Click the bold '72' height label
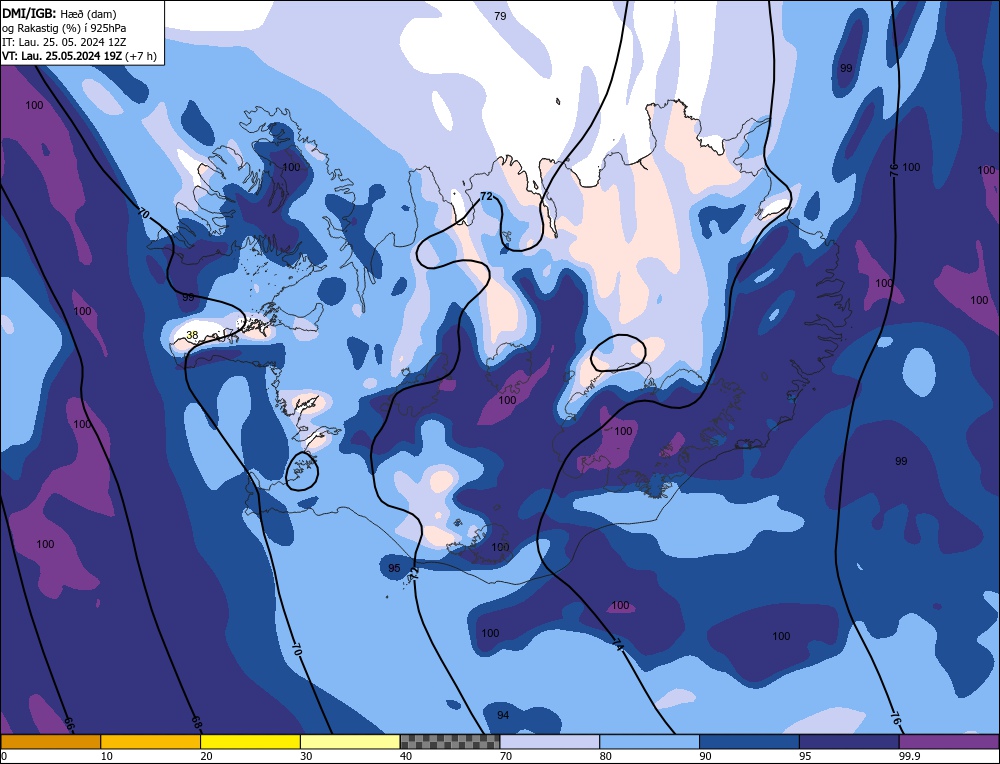Image resolution: width=1000 pixels, height=764 pixels. (x=486, y=196)
